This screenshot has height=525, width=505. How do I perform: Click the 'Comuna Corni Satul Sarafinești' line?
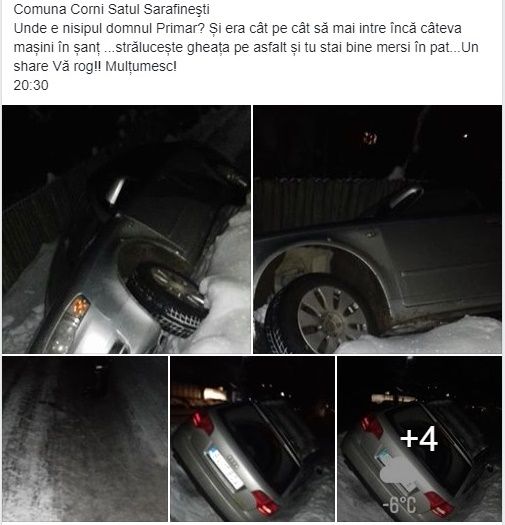click(112, 9)
